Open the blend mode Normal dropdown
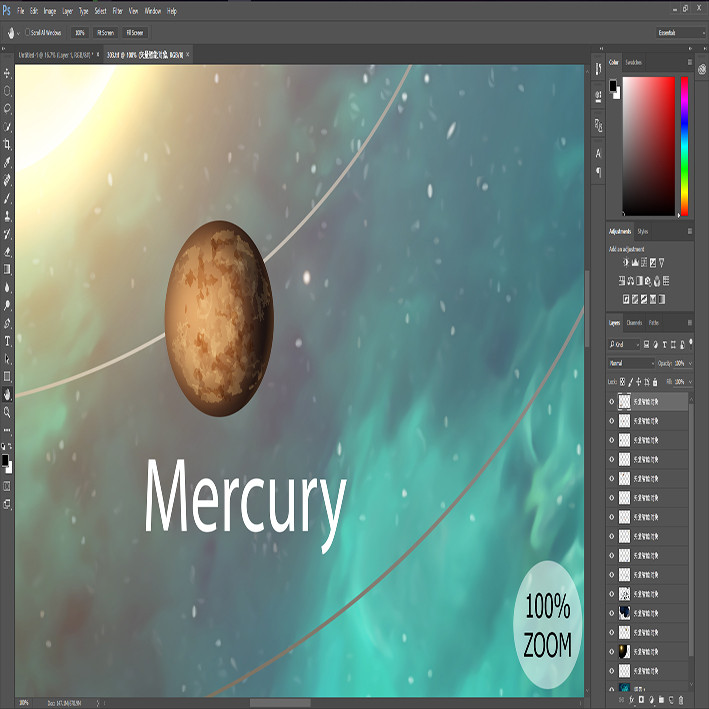The image size is (709, 709). click(631, 363)
